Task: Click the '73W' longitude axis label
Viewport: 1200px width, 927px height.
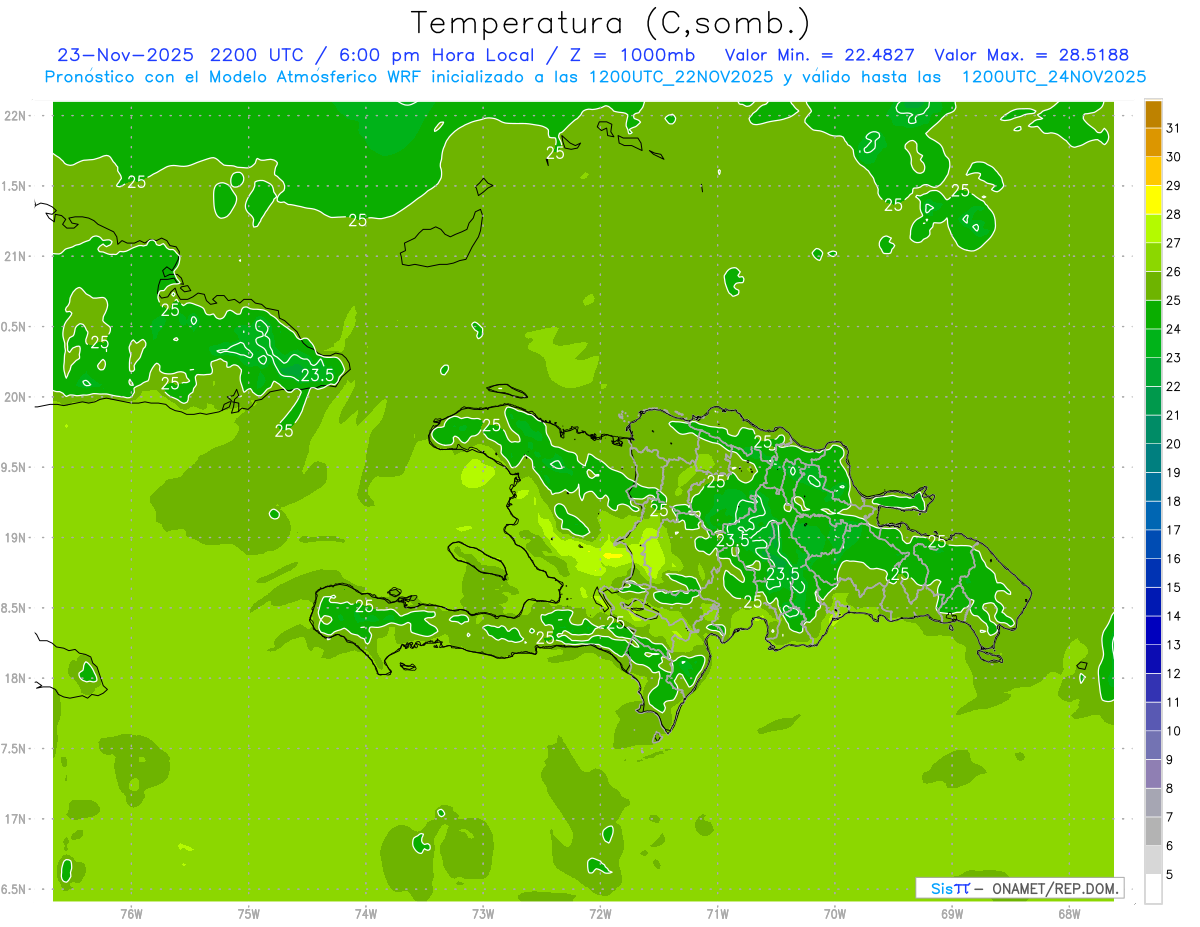Action: click(x=483, y=914)
